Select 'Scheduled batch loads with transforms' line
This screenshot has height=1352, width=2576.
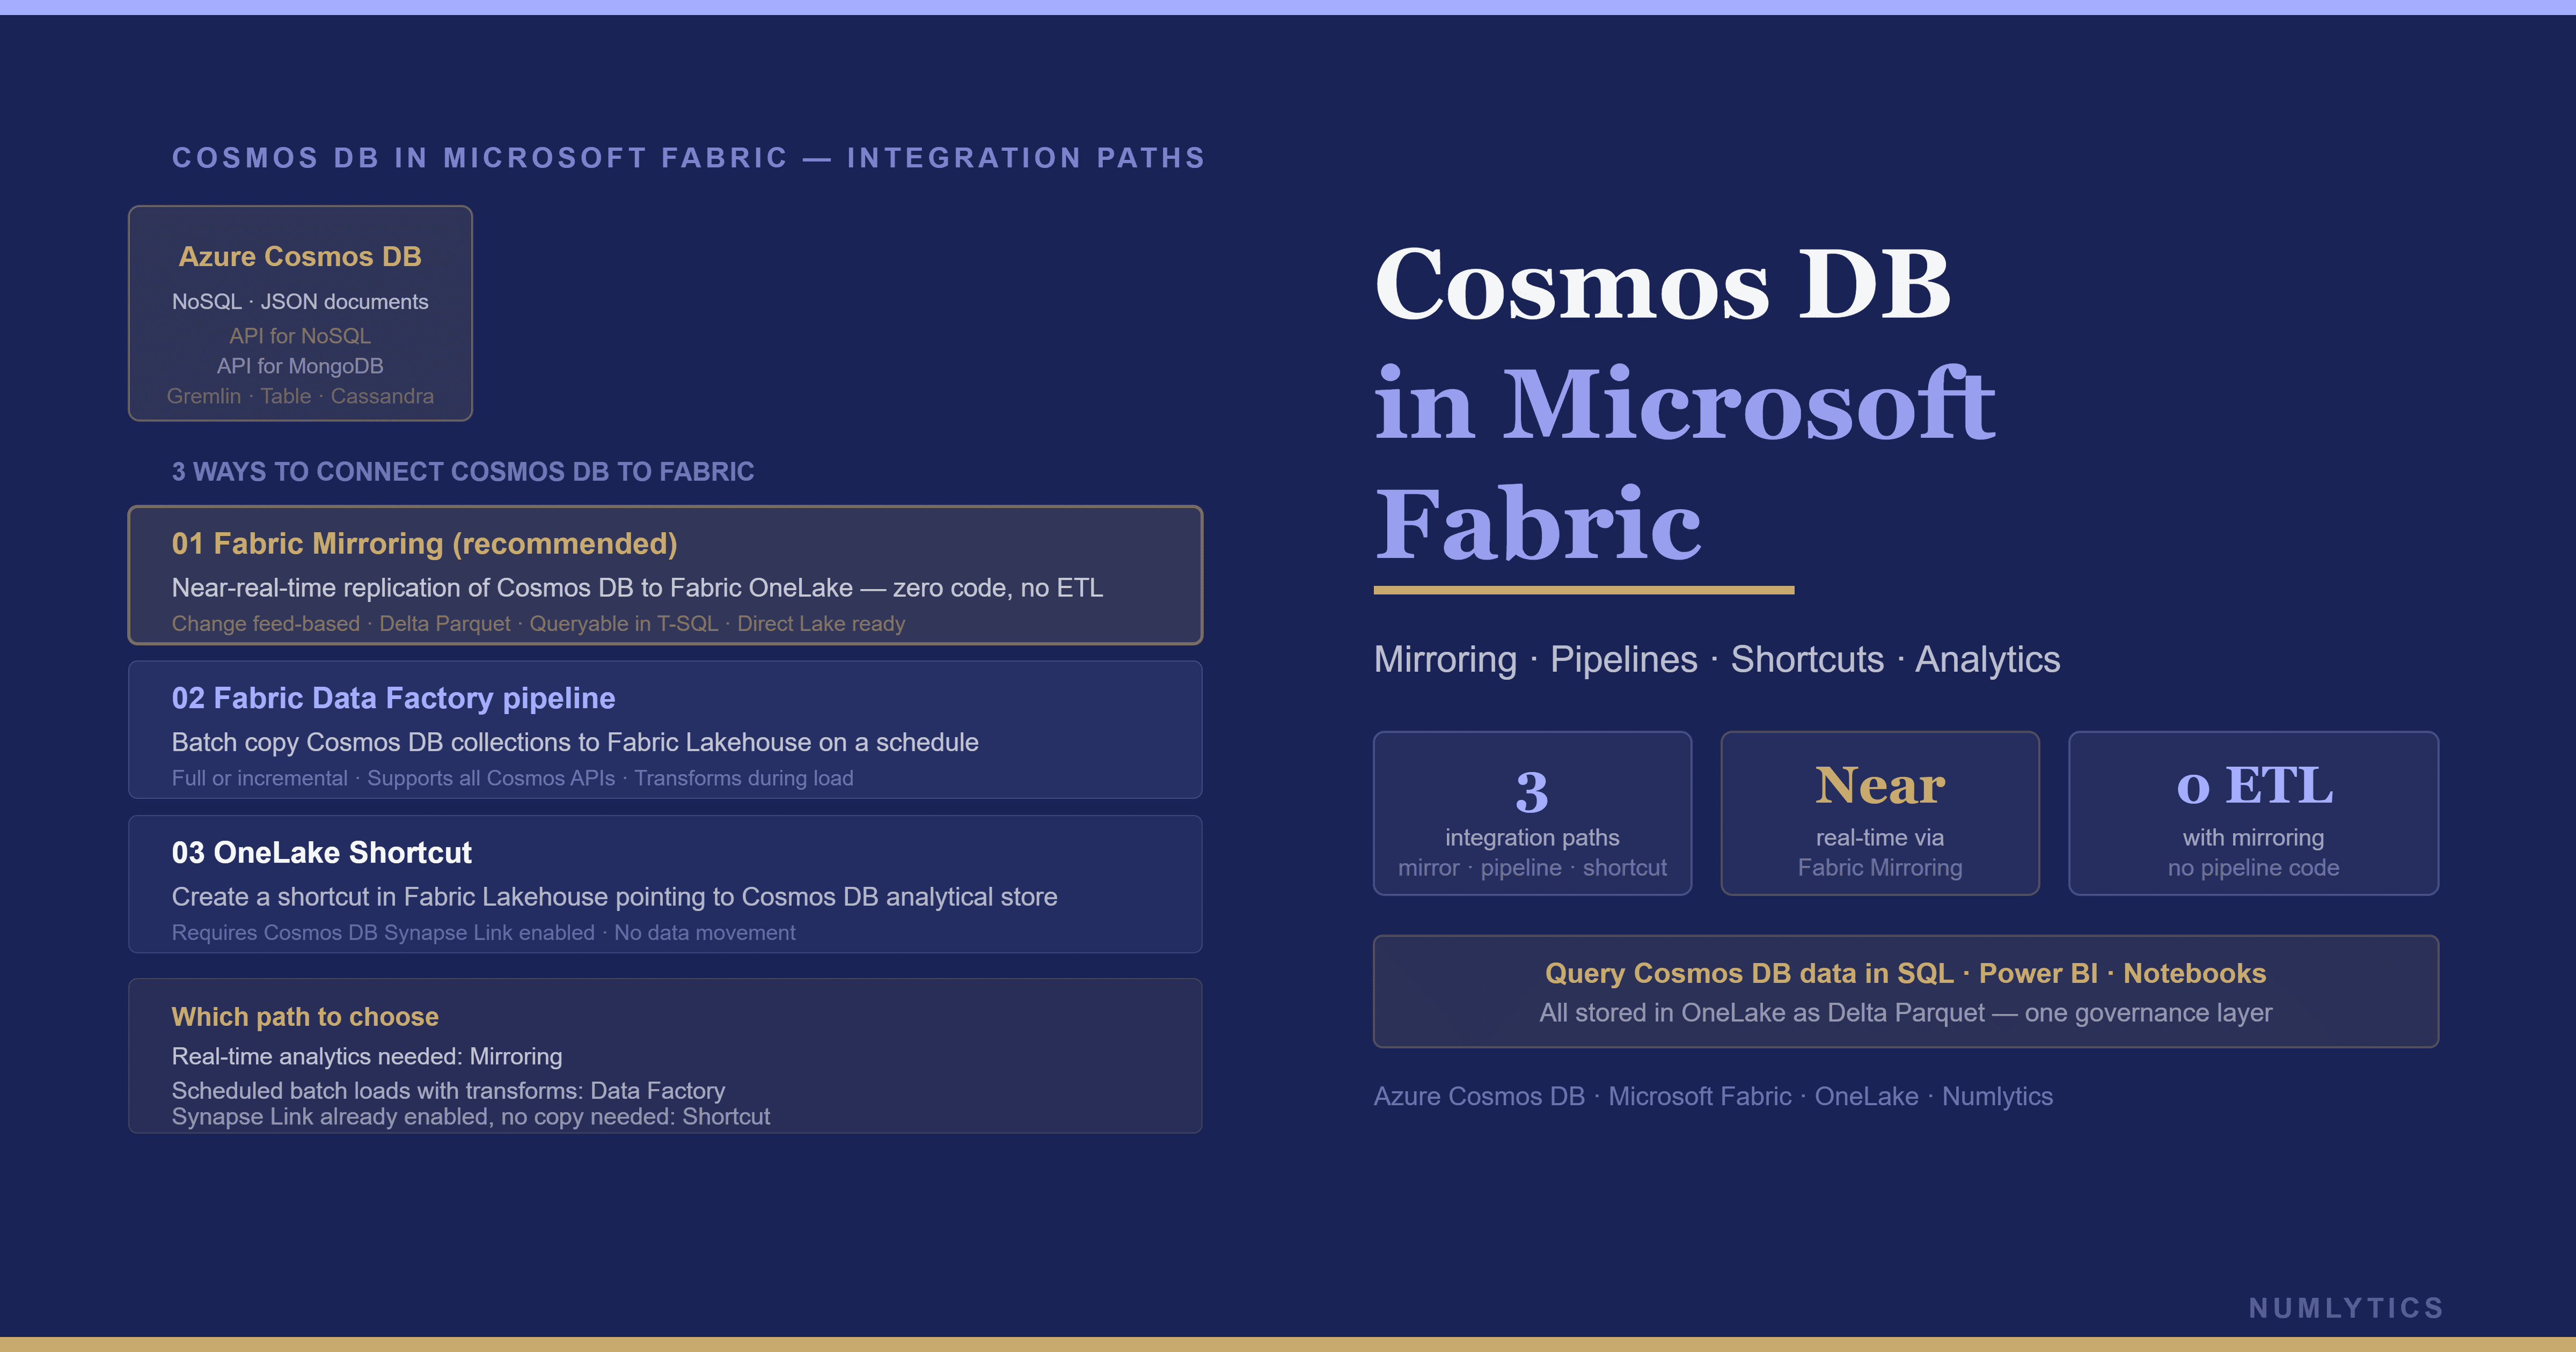coord(448,1091)
